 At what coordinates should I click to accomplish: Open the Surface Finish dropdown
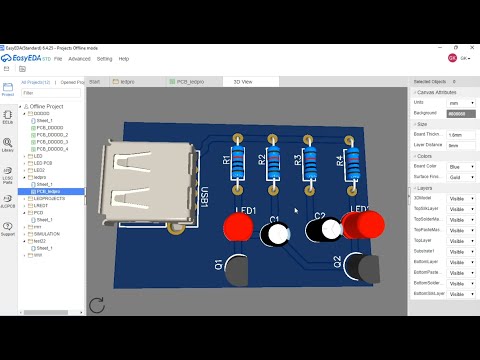point(461,177)
